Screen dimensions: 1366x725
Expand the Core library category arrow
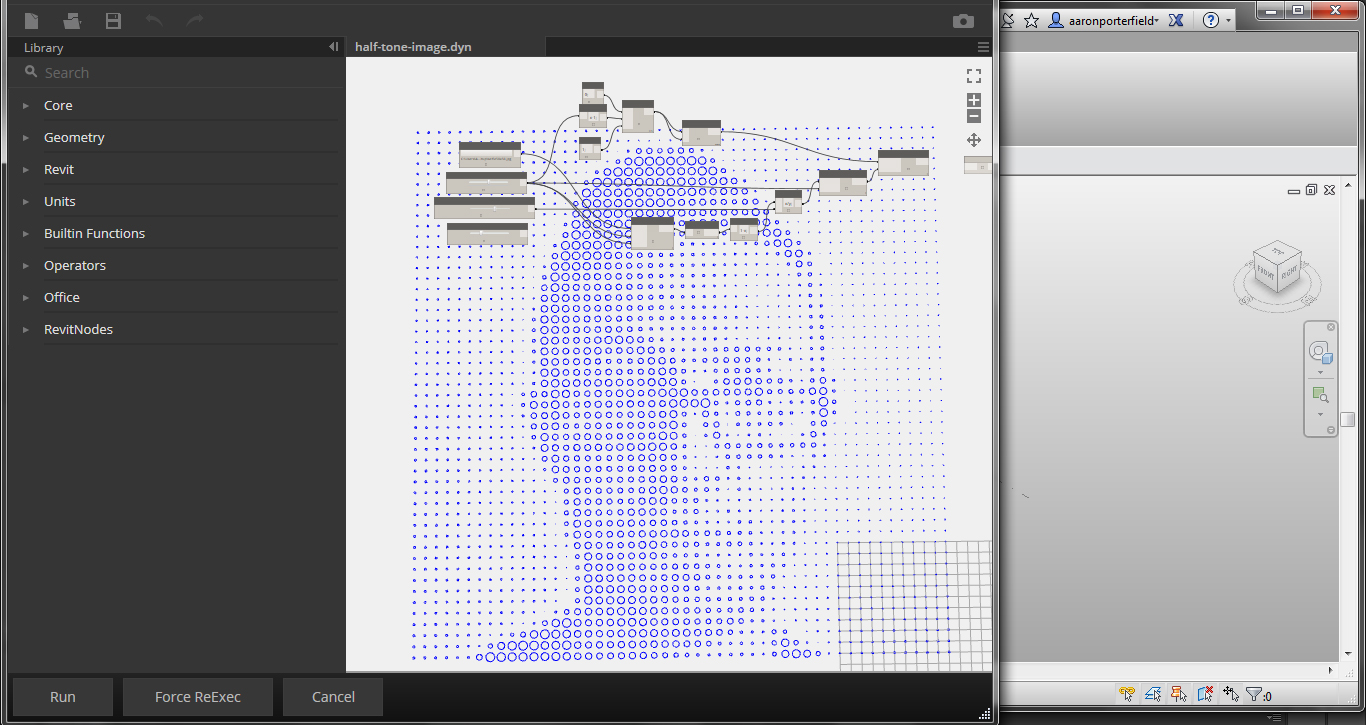[x=26, y=105]
